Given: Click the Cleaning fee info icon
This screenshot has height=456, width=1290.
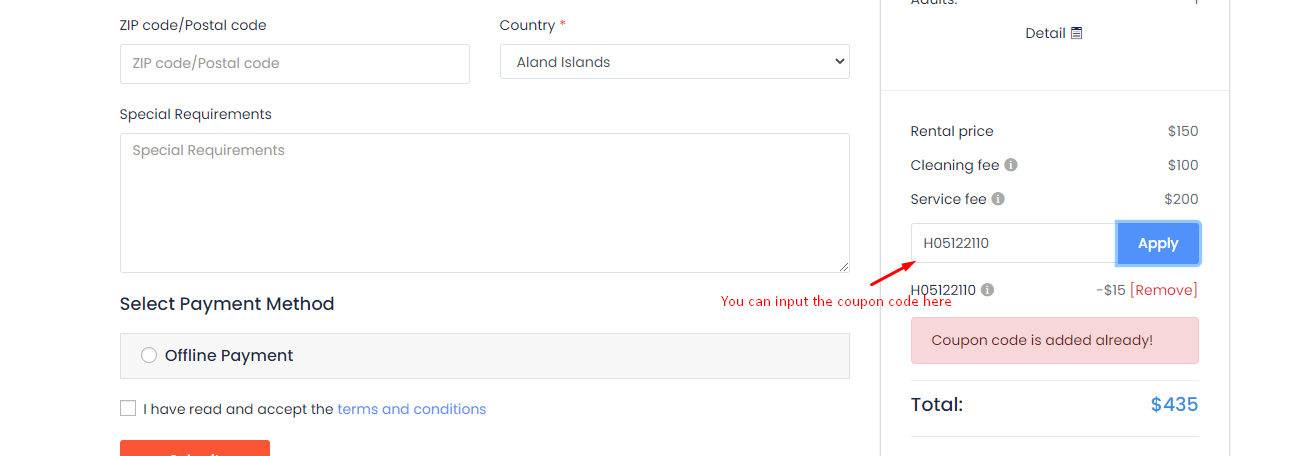Looking at the screenshot, I should tap(1011, 165).
